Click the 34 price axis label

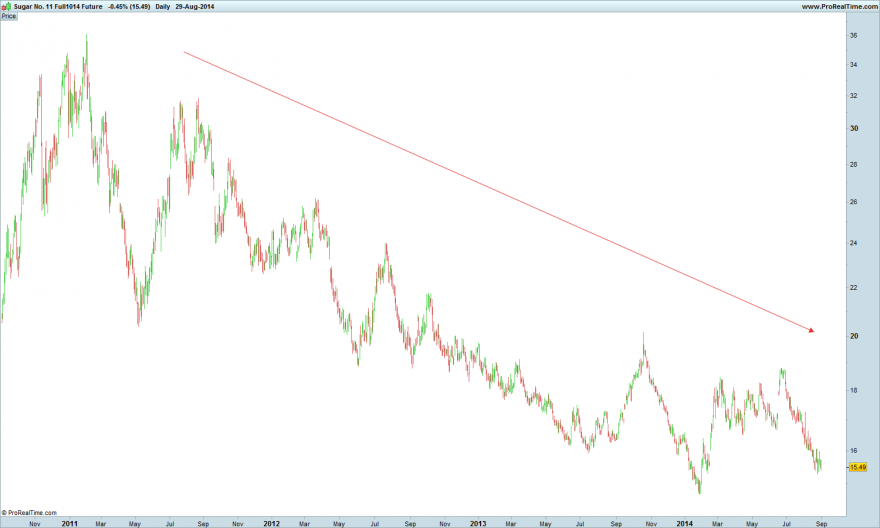(x=854, y=65)
